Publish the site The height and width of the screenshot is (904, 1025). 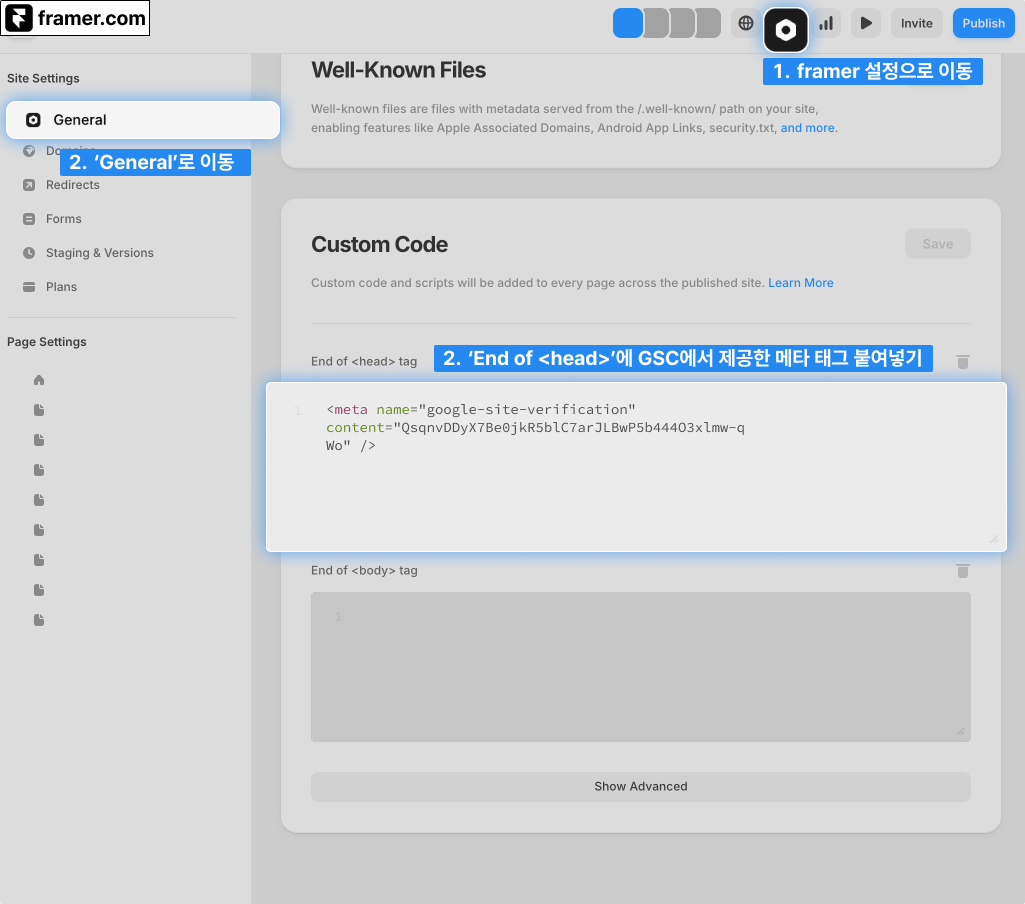pyautogui.click(x=983, y=24)
